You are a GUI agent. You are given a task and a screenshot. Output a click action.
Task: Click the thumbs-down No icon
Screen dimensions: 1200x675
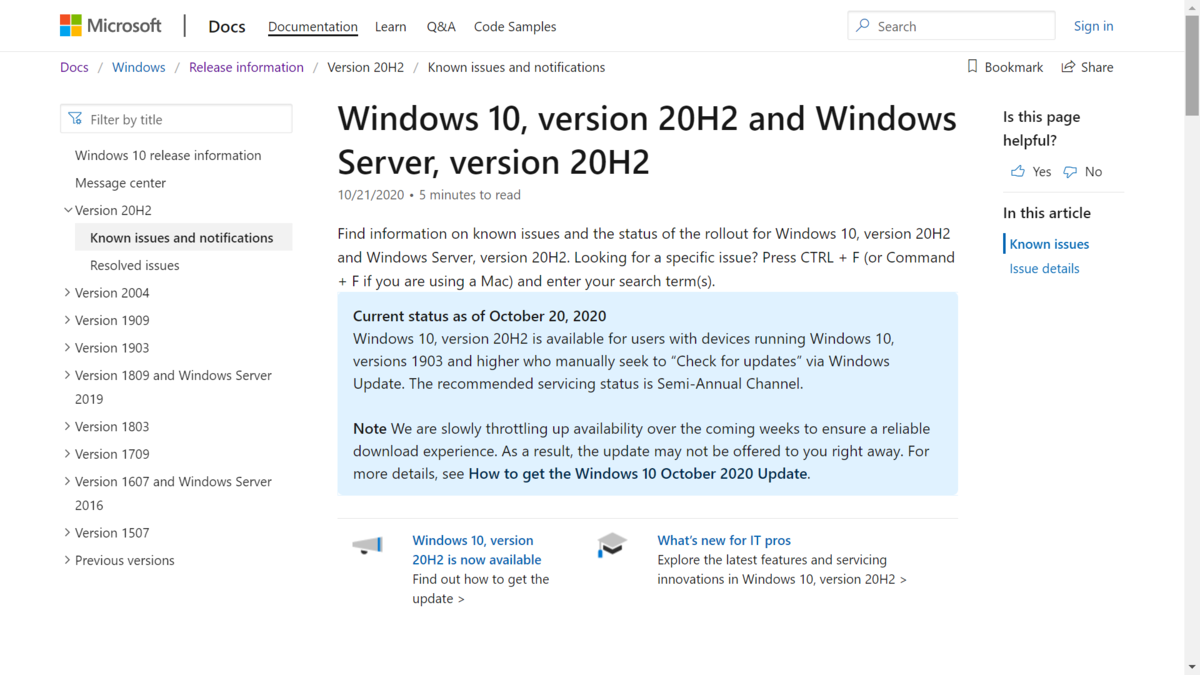click(x=1070, y=172)
